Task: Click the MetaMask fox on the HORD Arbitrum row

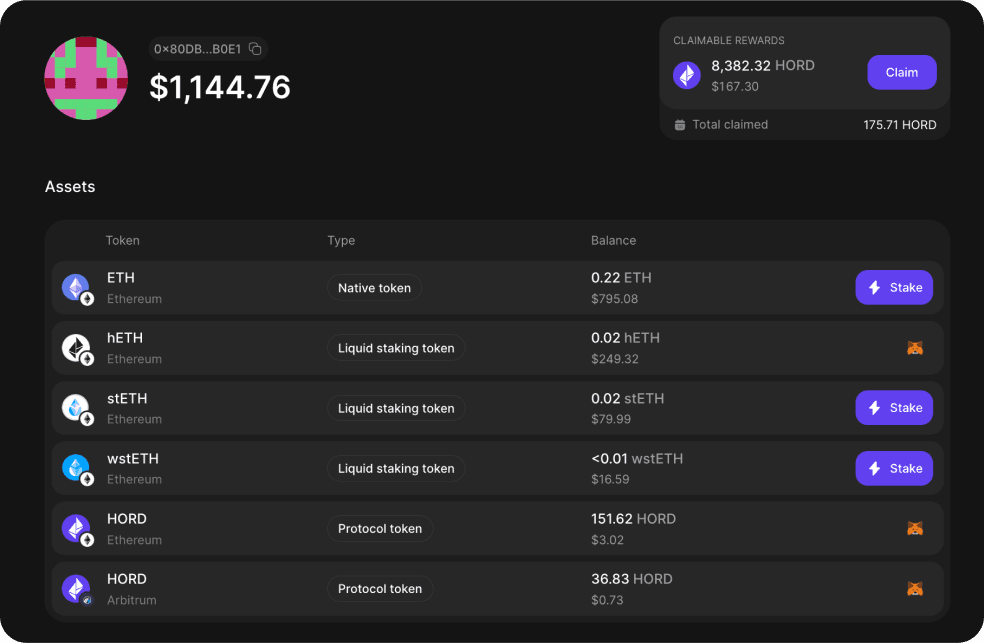Action: (x=914, y=588)
